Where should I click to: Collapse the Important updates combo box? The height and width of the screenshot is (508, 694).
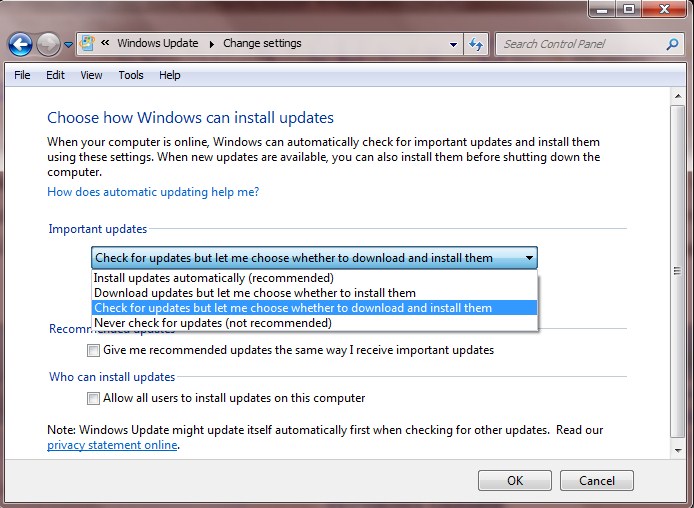coord(314,258)
